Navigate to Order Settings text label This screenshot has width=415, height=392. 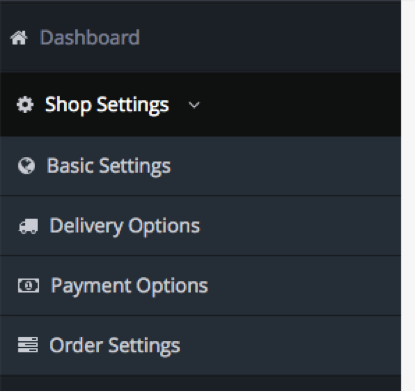(115, 346)
